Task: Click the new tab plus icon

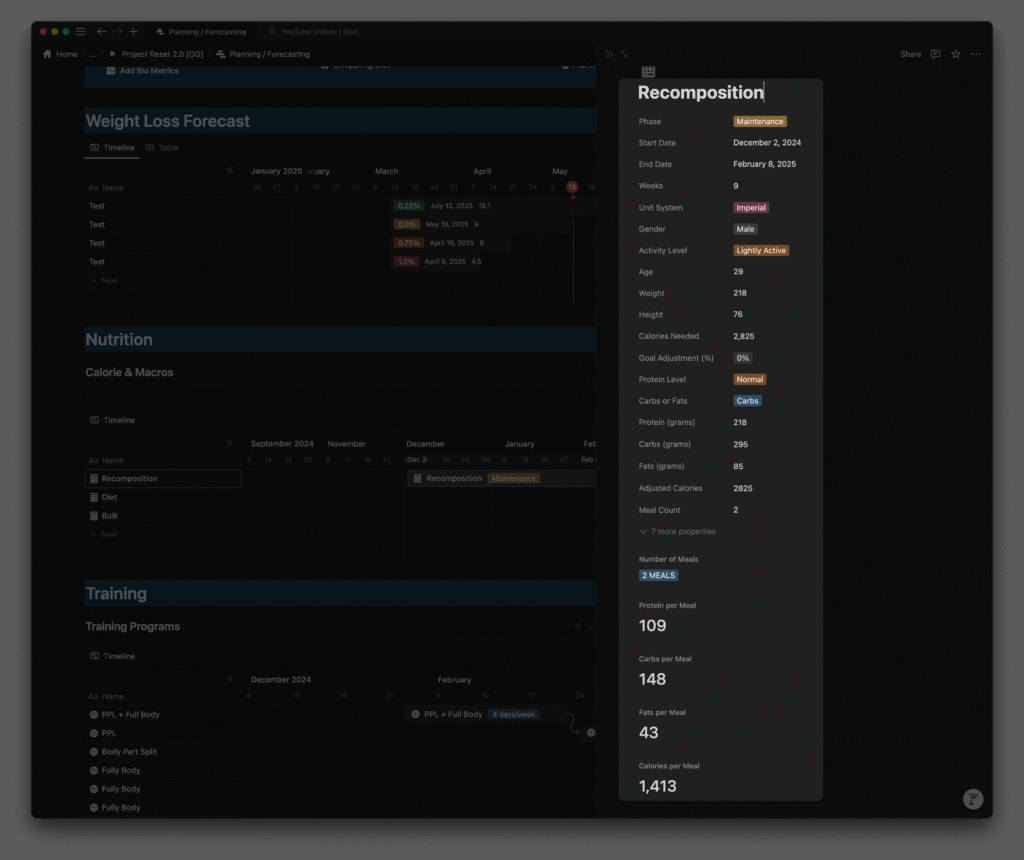Action: coord(134,32)
